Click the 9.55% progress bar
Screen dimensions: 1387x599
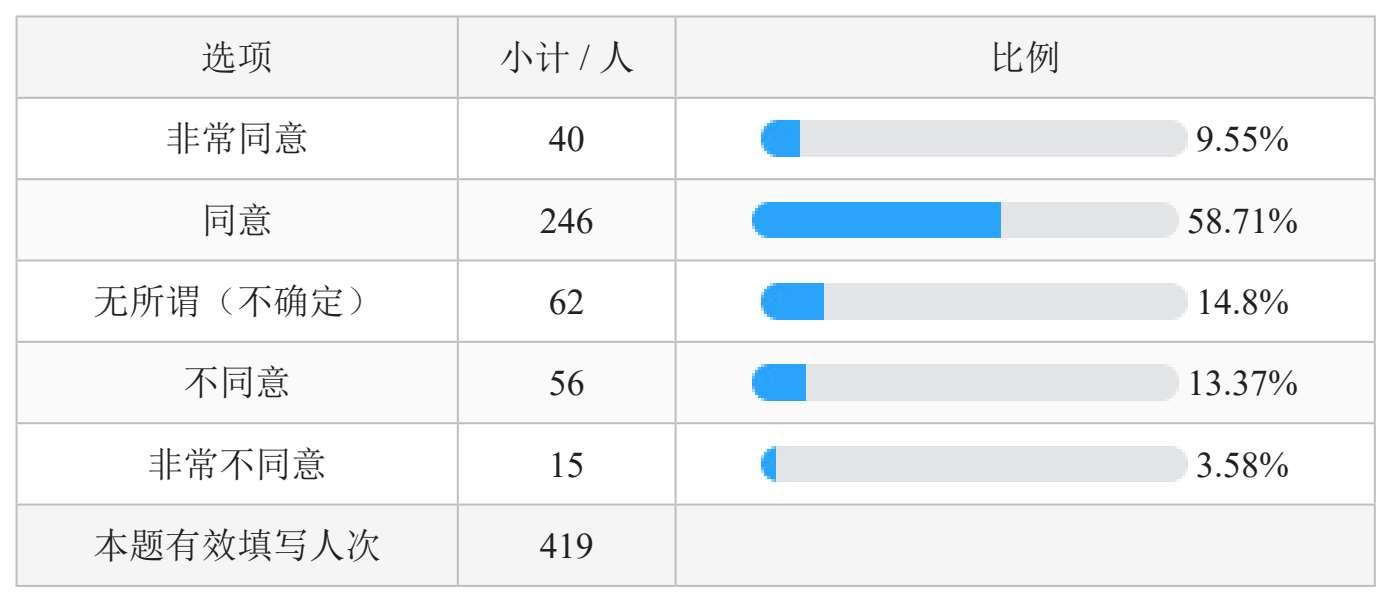tap(972, 139)
